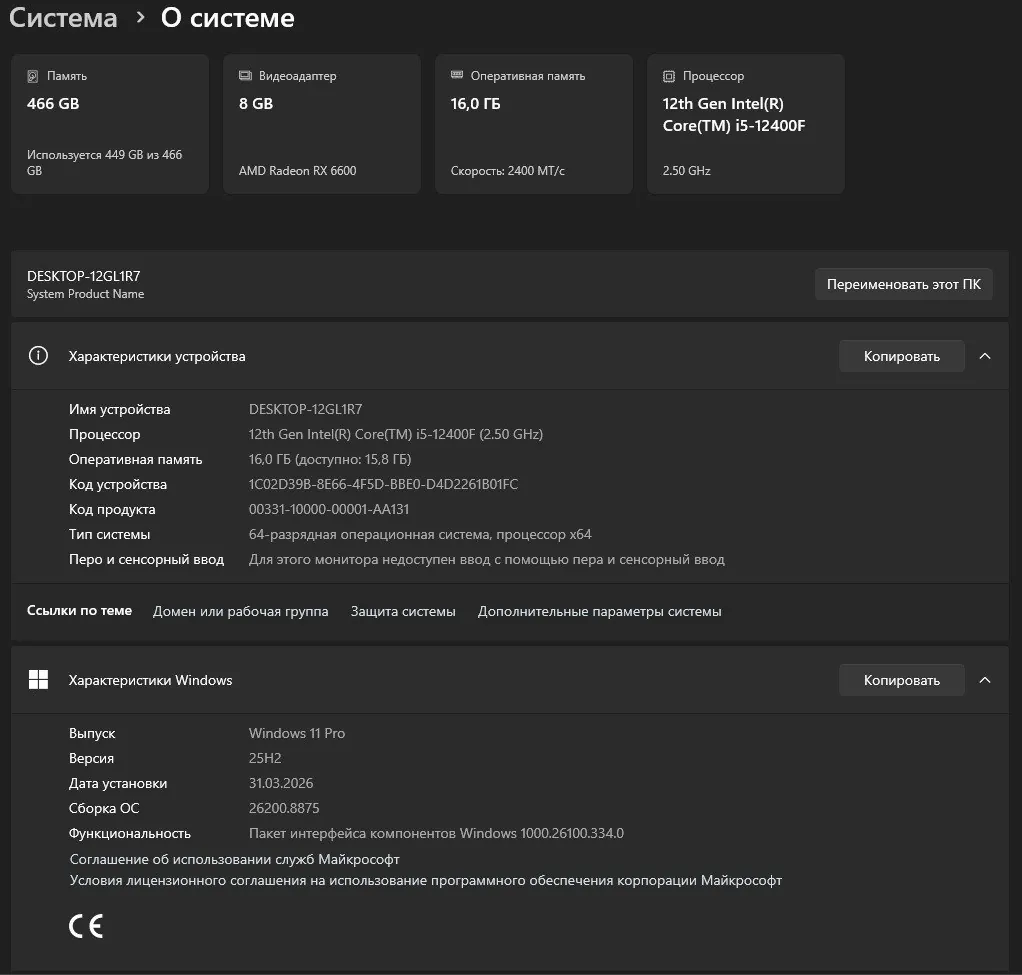Click PC name DESKTOP-12GL1R7 in header
Viewport: 1022px width, 975px height.
(83, 276)
